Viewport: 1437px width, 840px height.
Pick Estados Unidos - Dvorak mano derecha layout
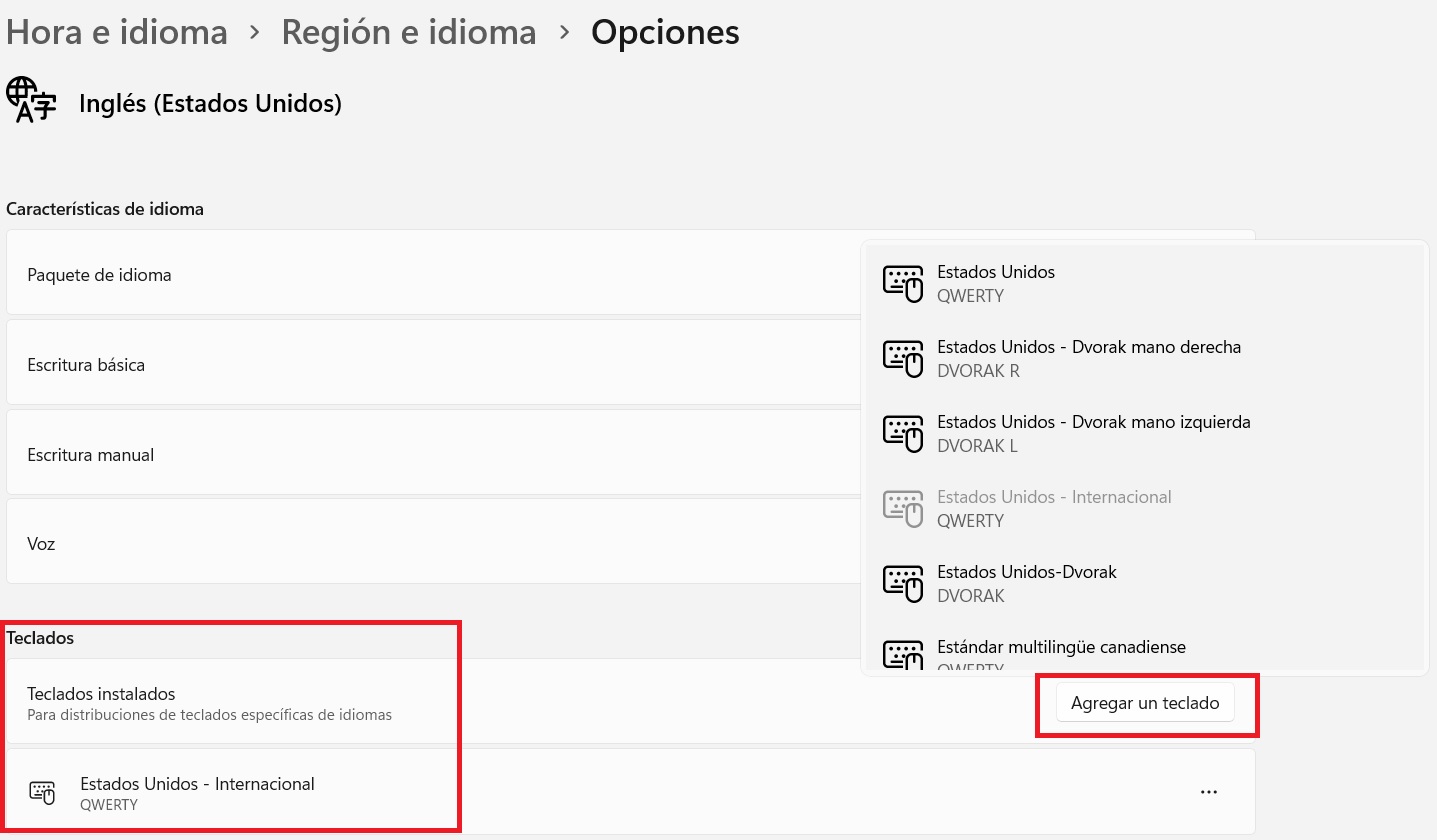[x=1144, y=358]
